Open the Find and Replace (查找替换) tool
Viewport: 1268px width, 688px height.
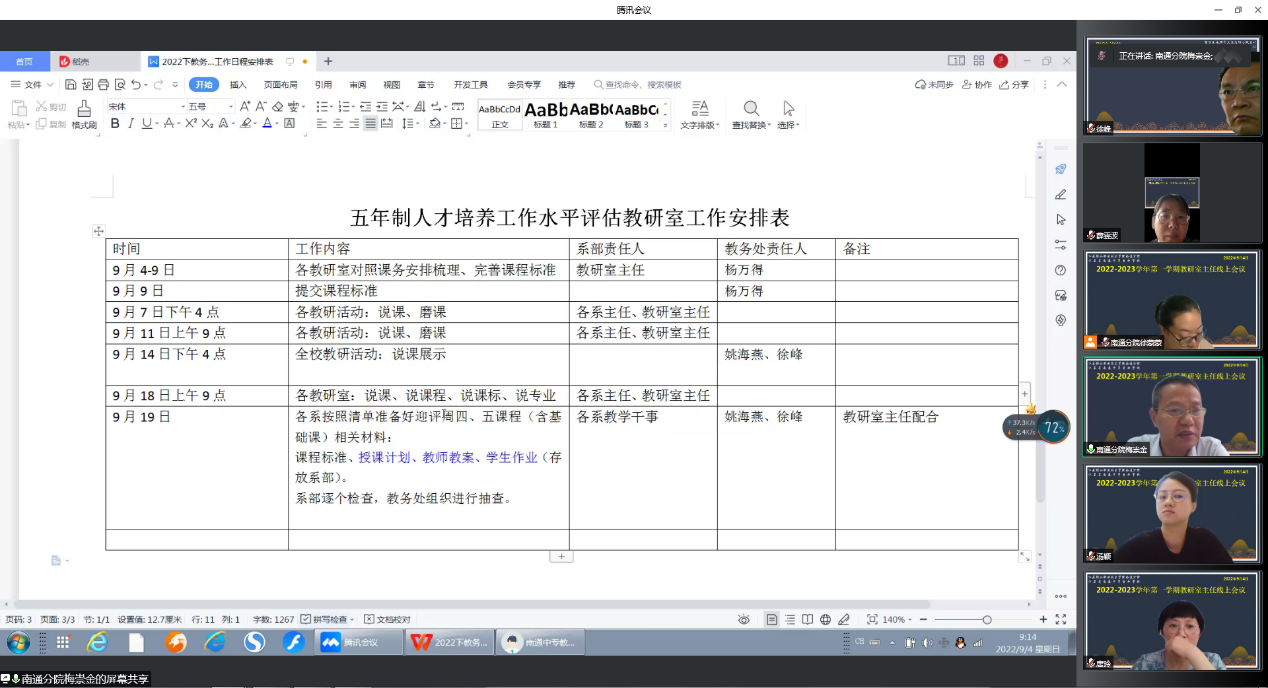point(751,114)
